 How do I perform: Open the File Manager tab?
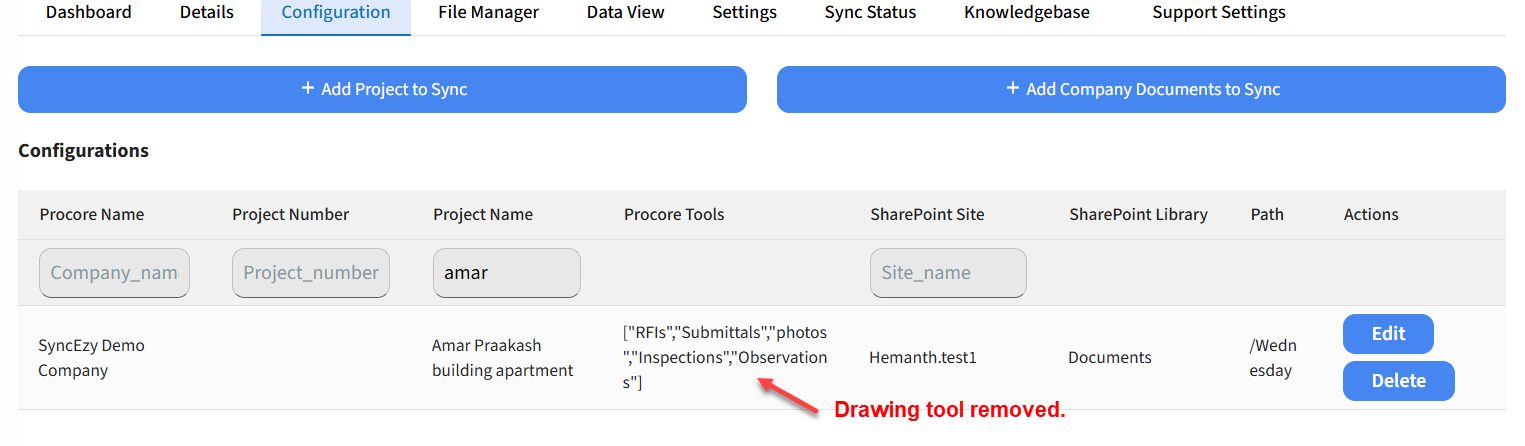[488, 13]
